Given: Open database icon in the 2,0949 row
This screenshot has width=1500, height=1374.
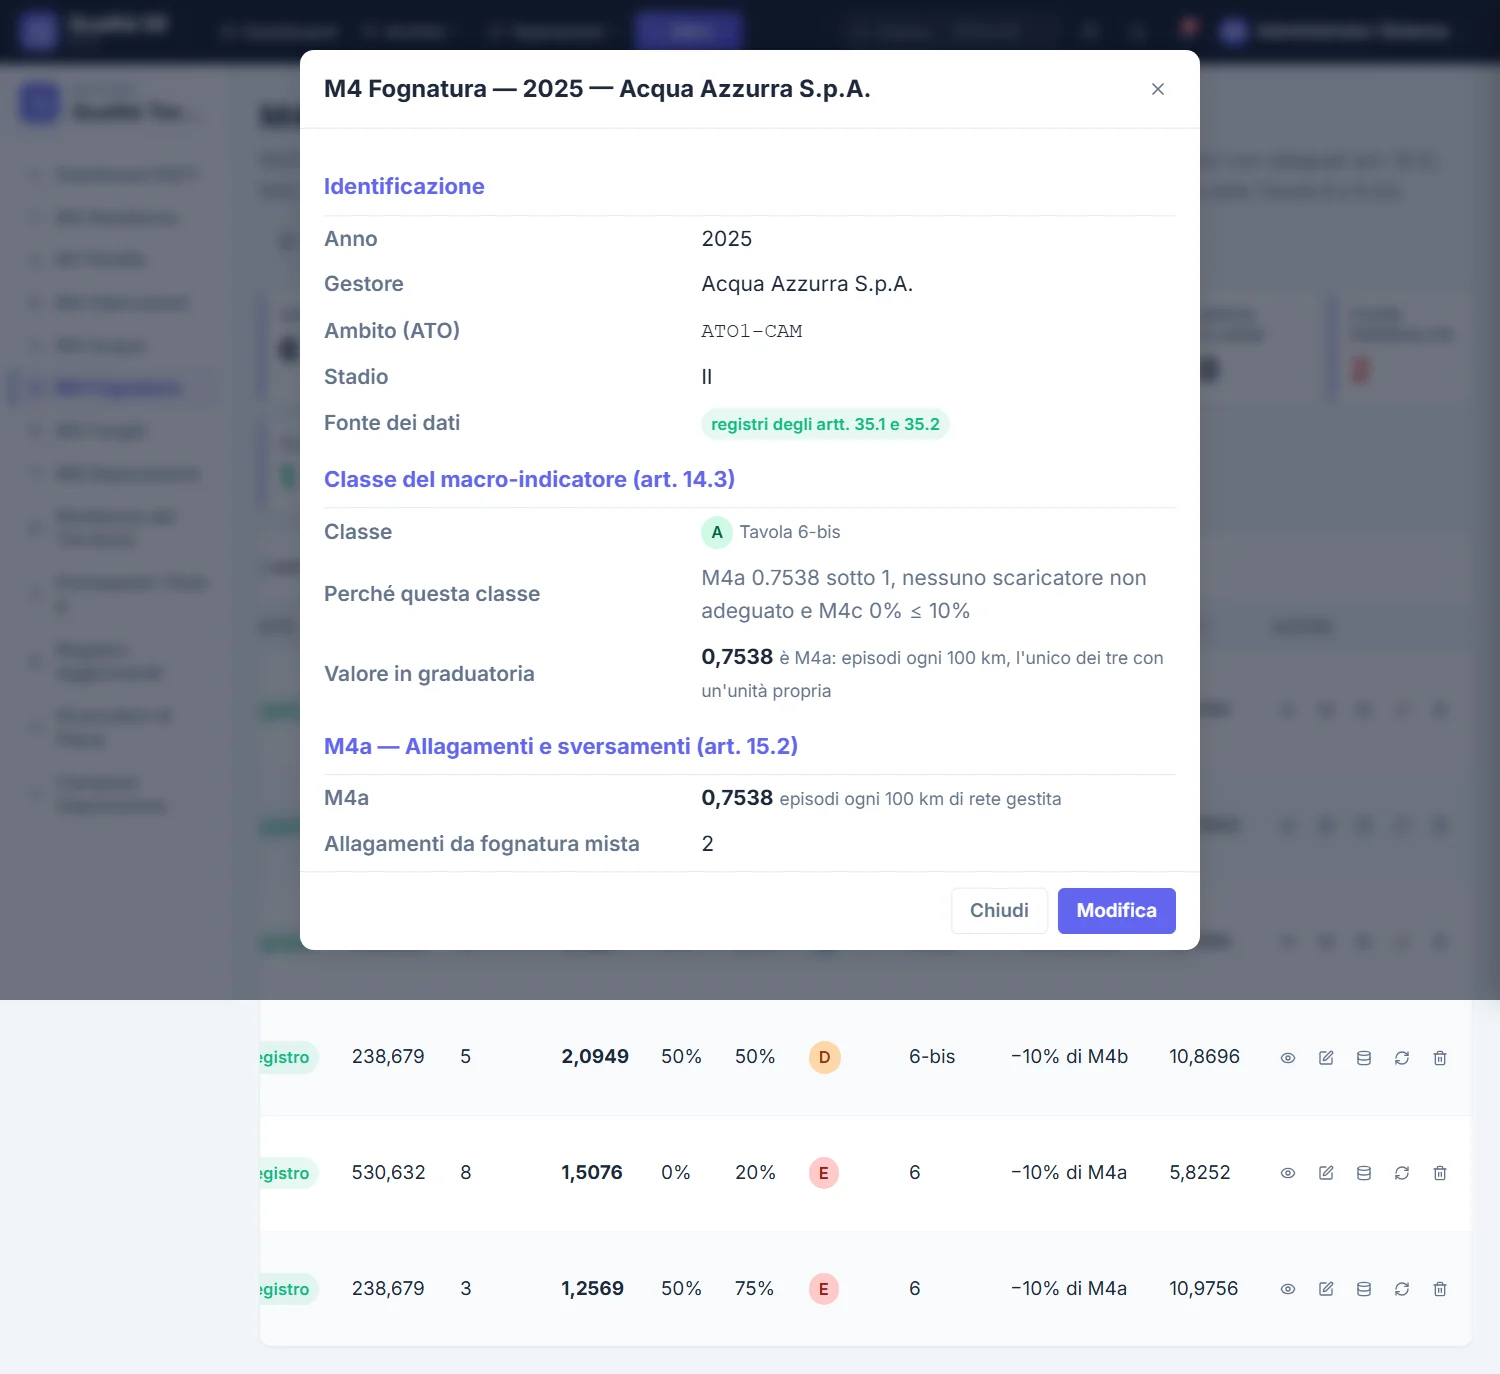Looking at the screenshot, I should point(1364,1058).
